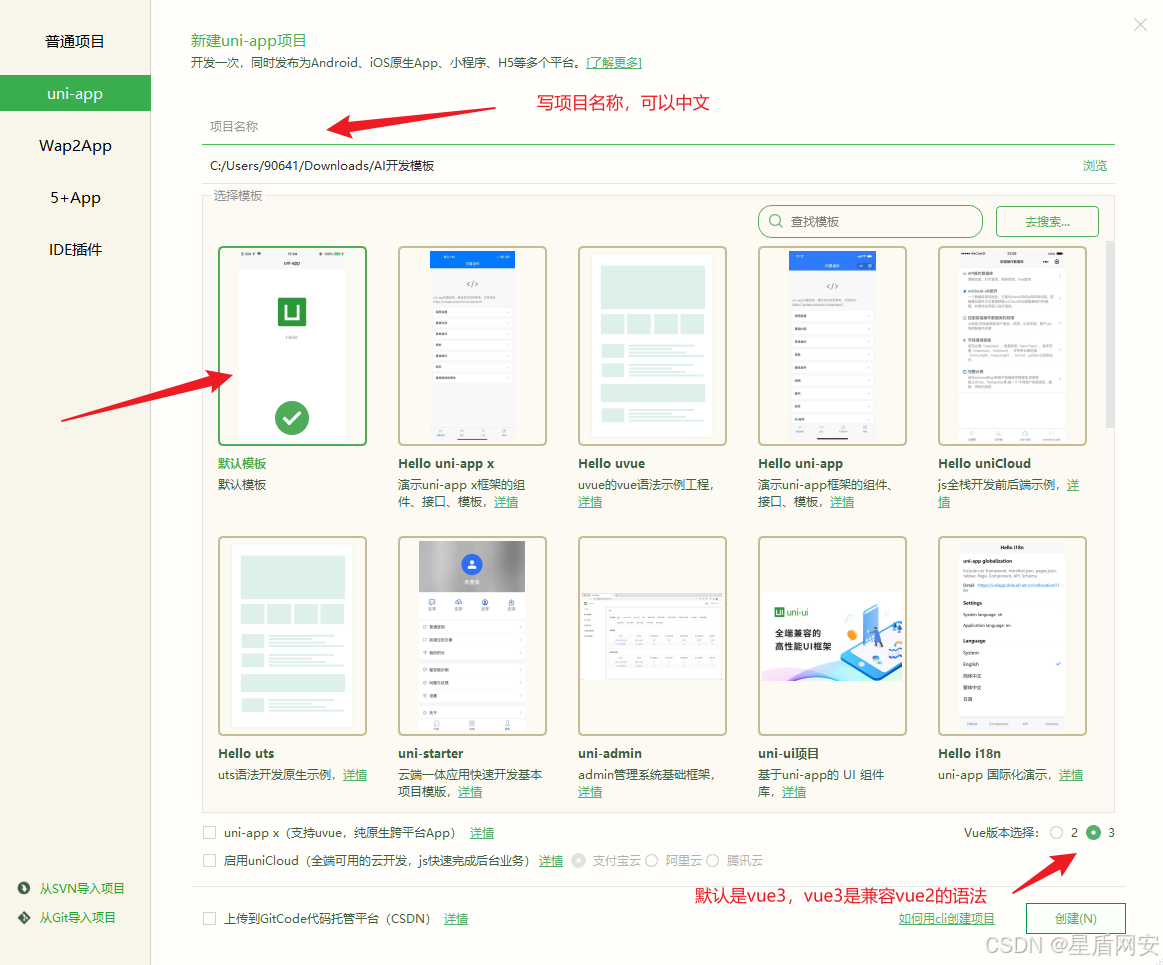Click the SVN import icon
This screenshot has height=965, width=1163.
point(24,888)
